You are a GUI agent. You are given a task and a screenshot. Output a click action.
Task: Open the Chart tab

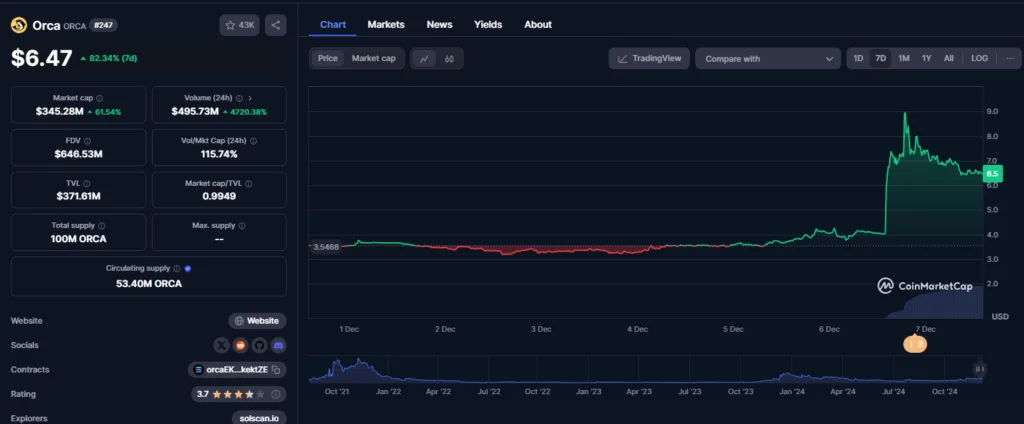pyautogui.click(x=332, y=24)
